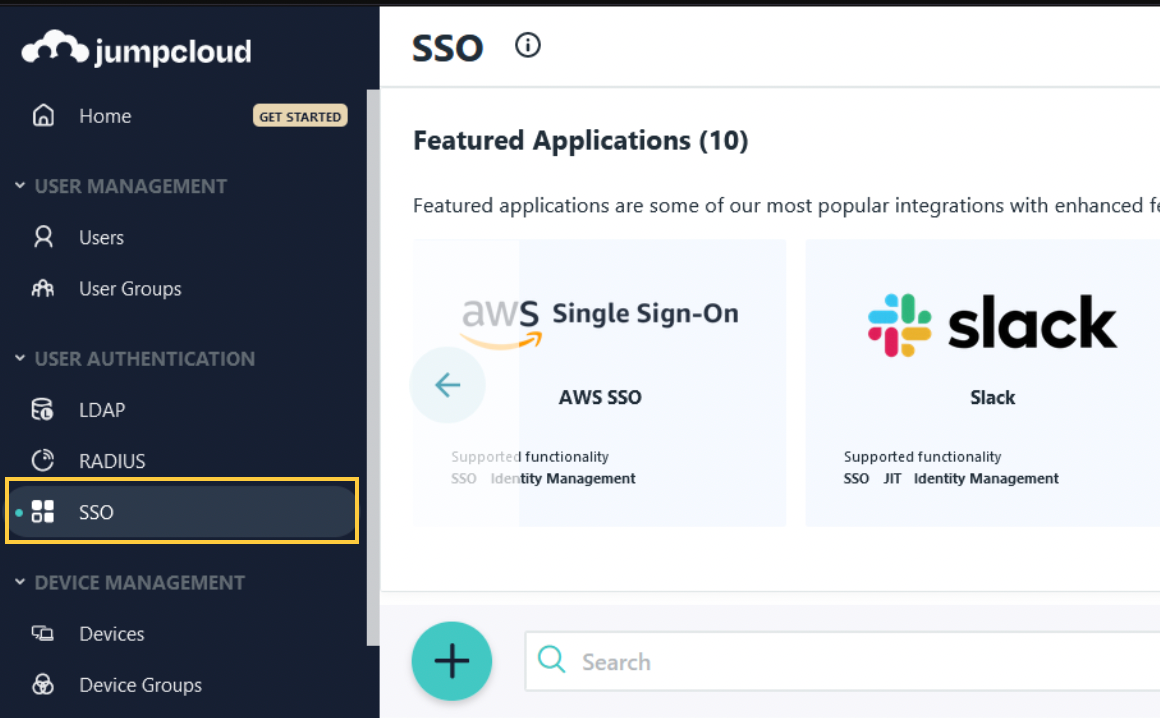Click the Slack logo image
This screenshot has height=718, width=1160.
[992, 325]
